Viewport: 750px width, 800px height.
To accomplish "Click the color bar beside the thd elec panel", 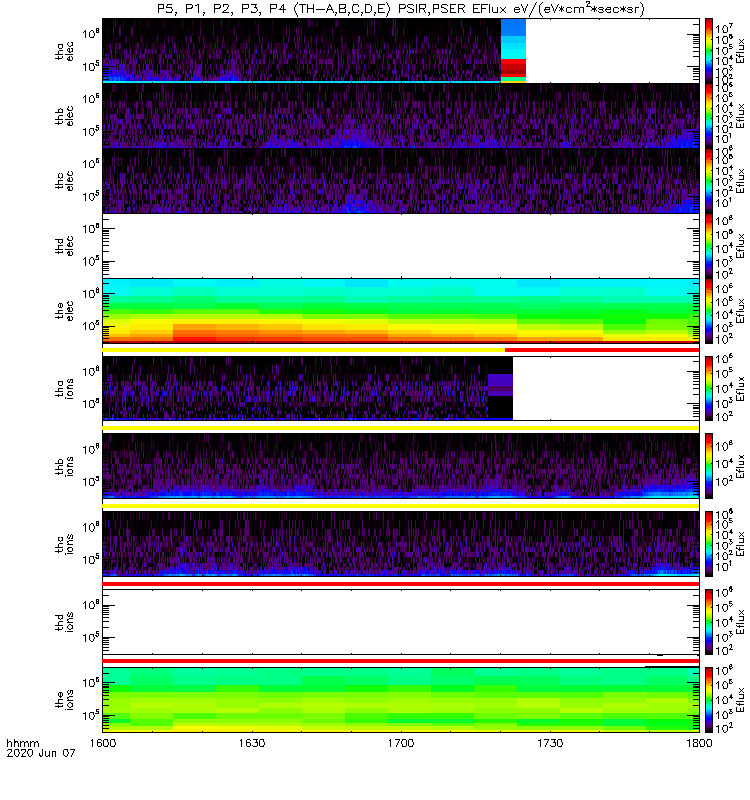I will tap(709, 245).
